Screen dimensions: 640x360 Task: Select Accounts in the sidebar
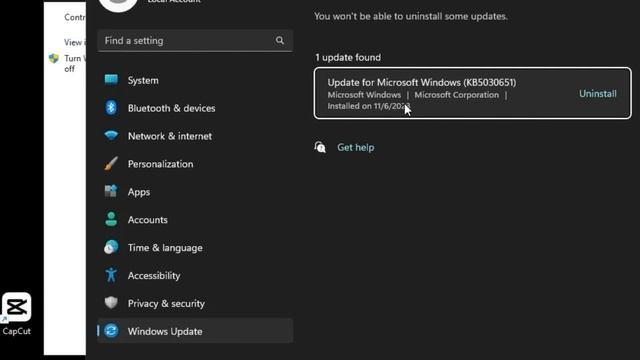[x=195, y=220]
